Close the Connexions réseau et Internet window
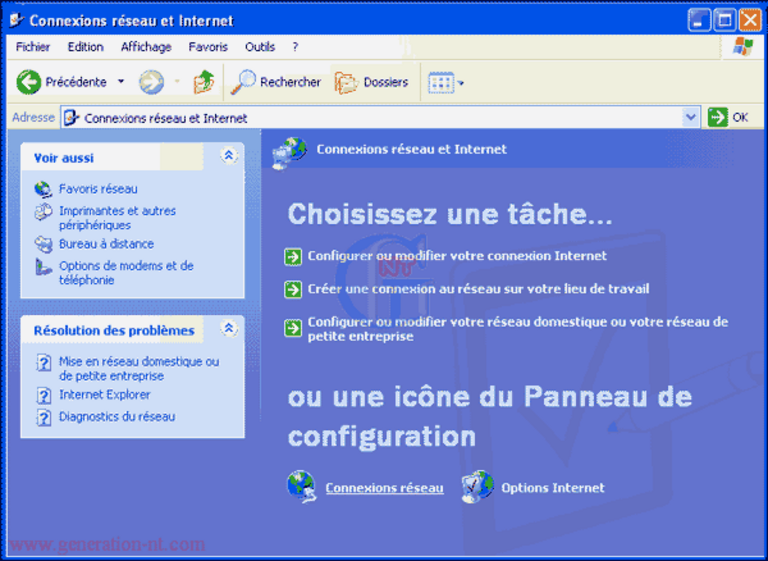Image resolution: width=768 pixels, height=561 pixels. pos(750,20)
